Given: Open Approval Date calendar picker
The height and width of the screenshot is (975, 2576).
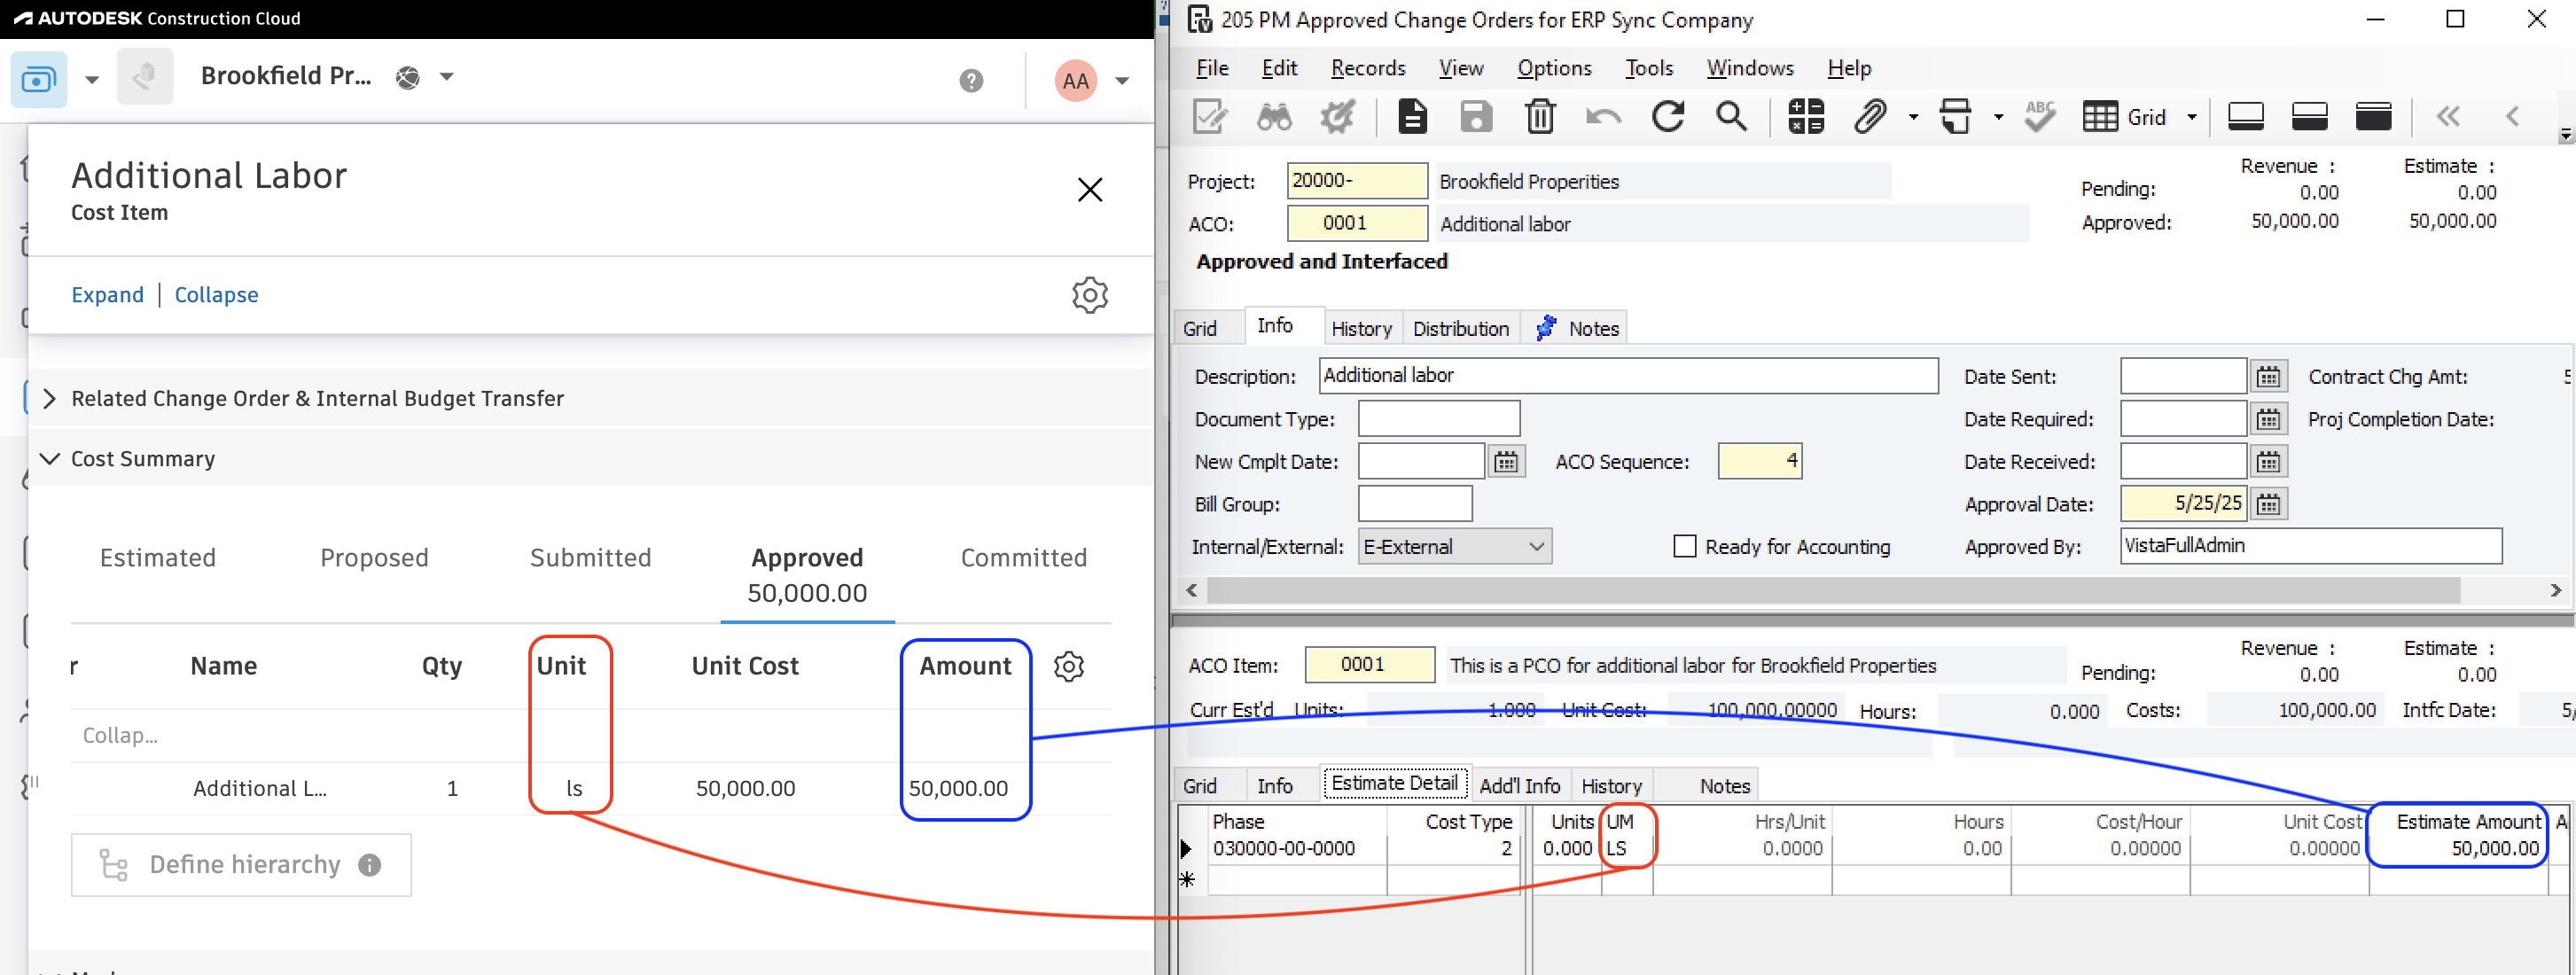Looking at the screenshot, I should pos(2268,504).
